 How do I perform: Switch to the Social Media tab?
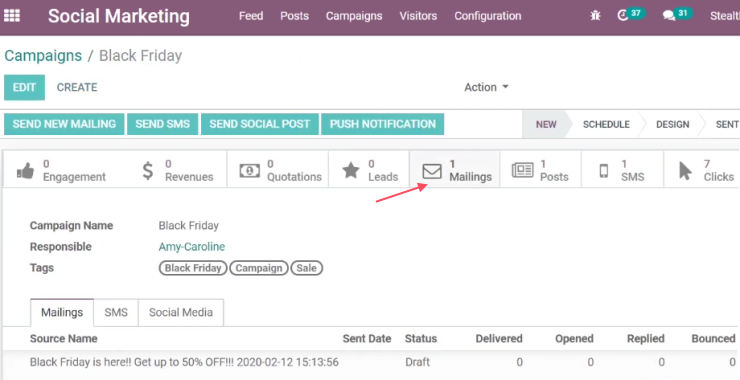tap(181, 312)
